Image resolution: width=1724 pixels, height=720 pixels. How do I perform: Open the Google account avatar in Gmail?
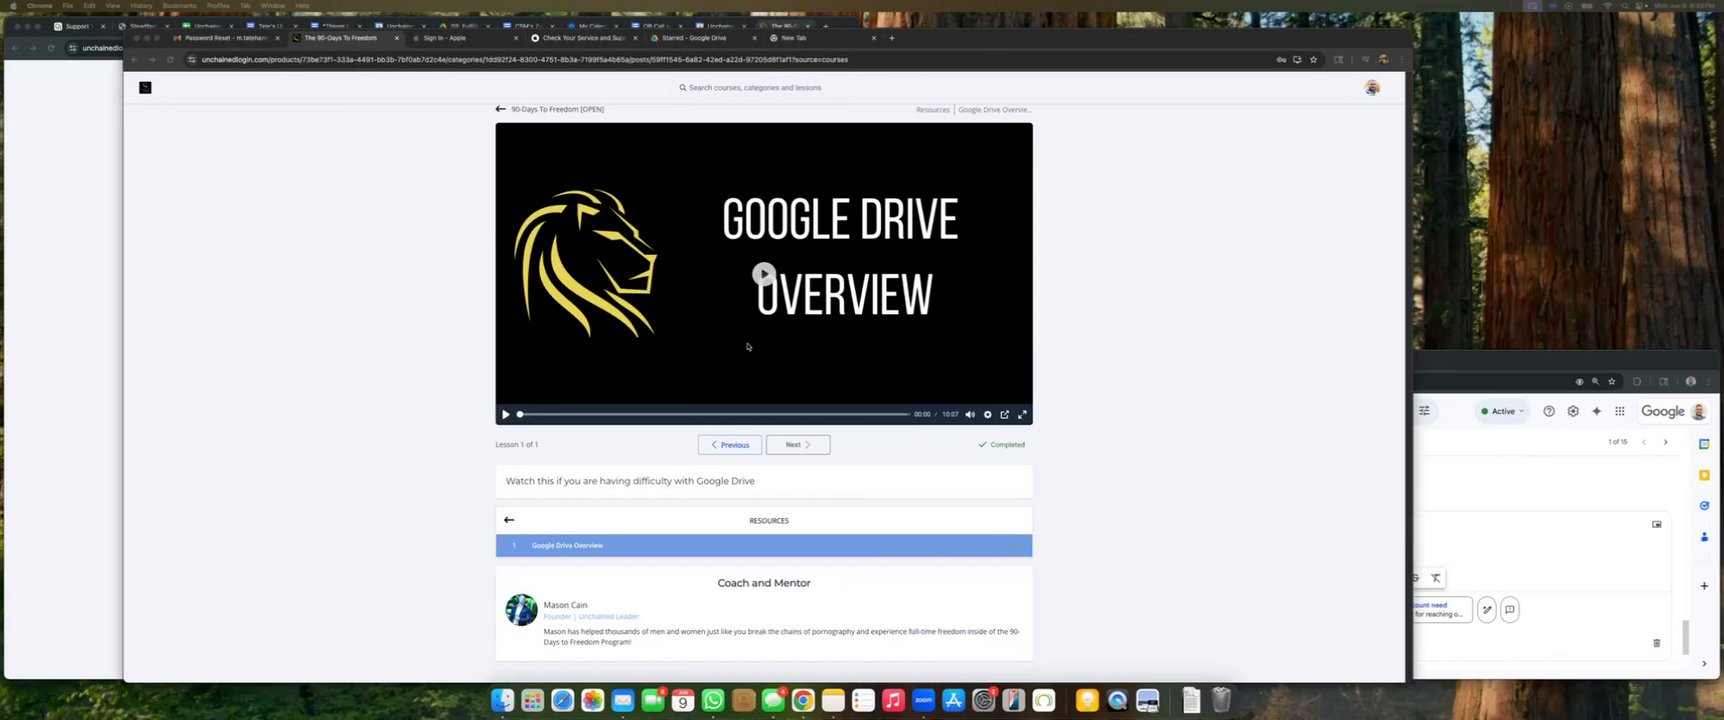coord(1698,411)
